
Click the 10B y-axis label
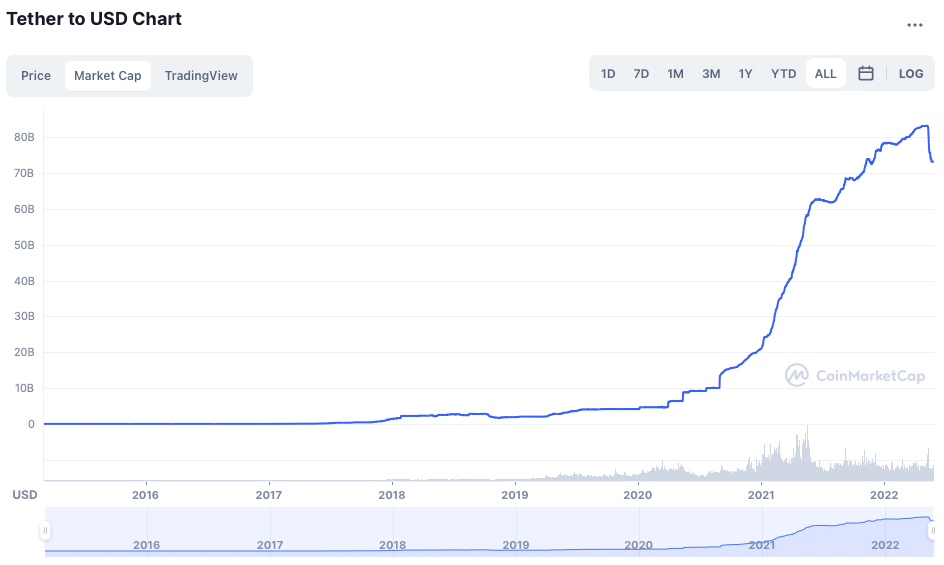pos(24,389)
